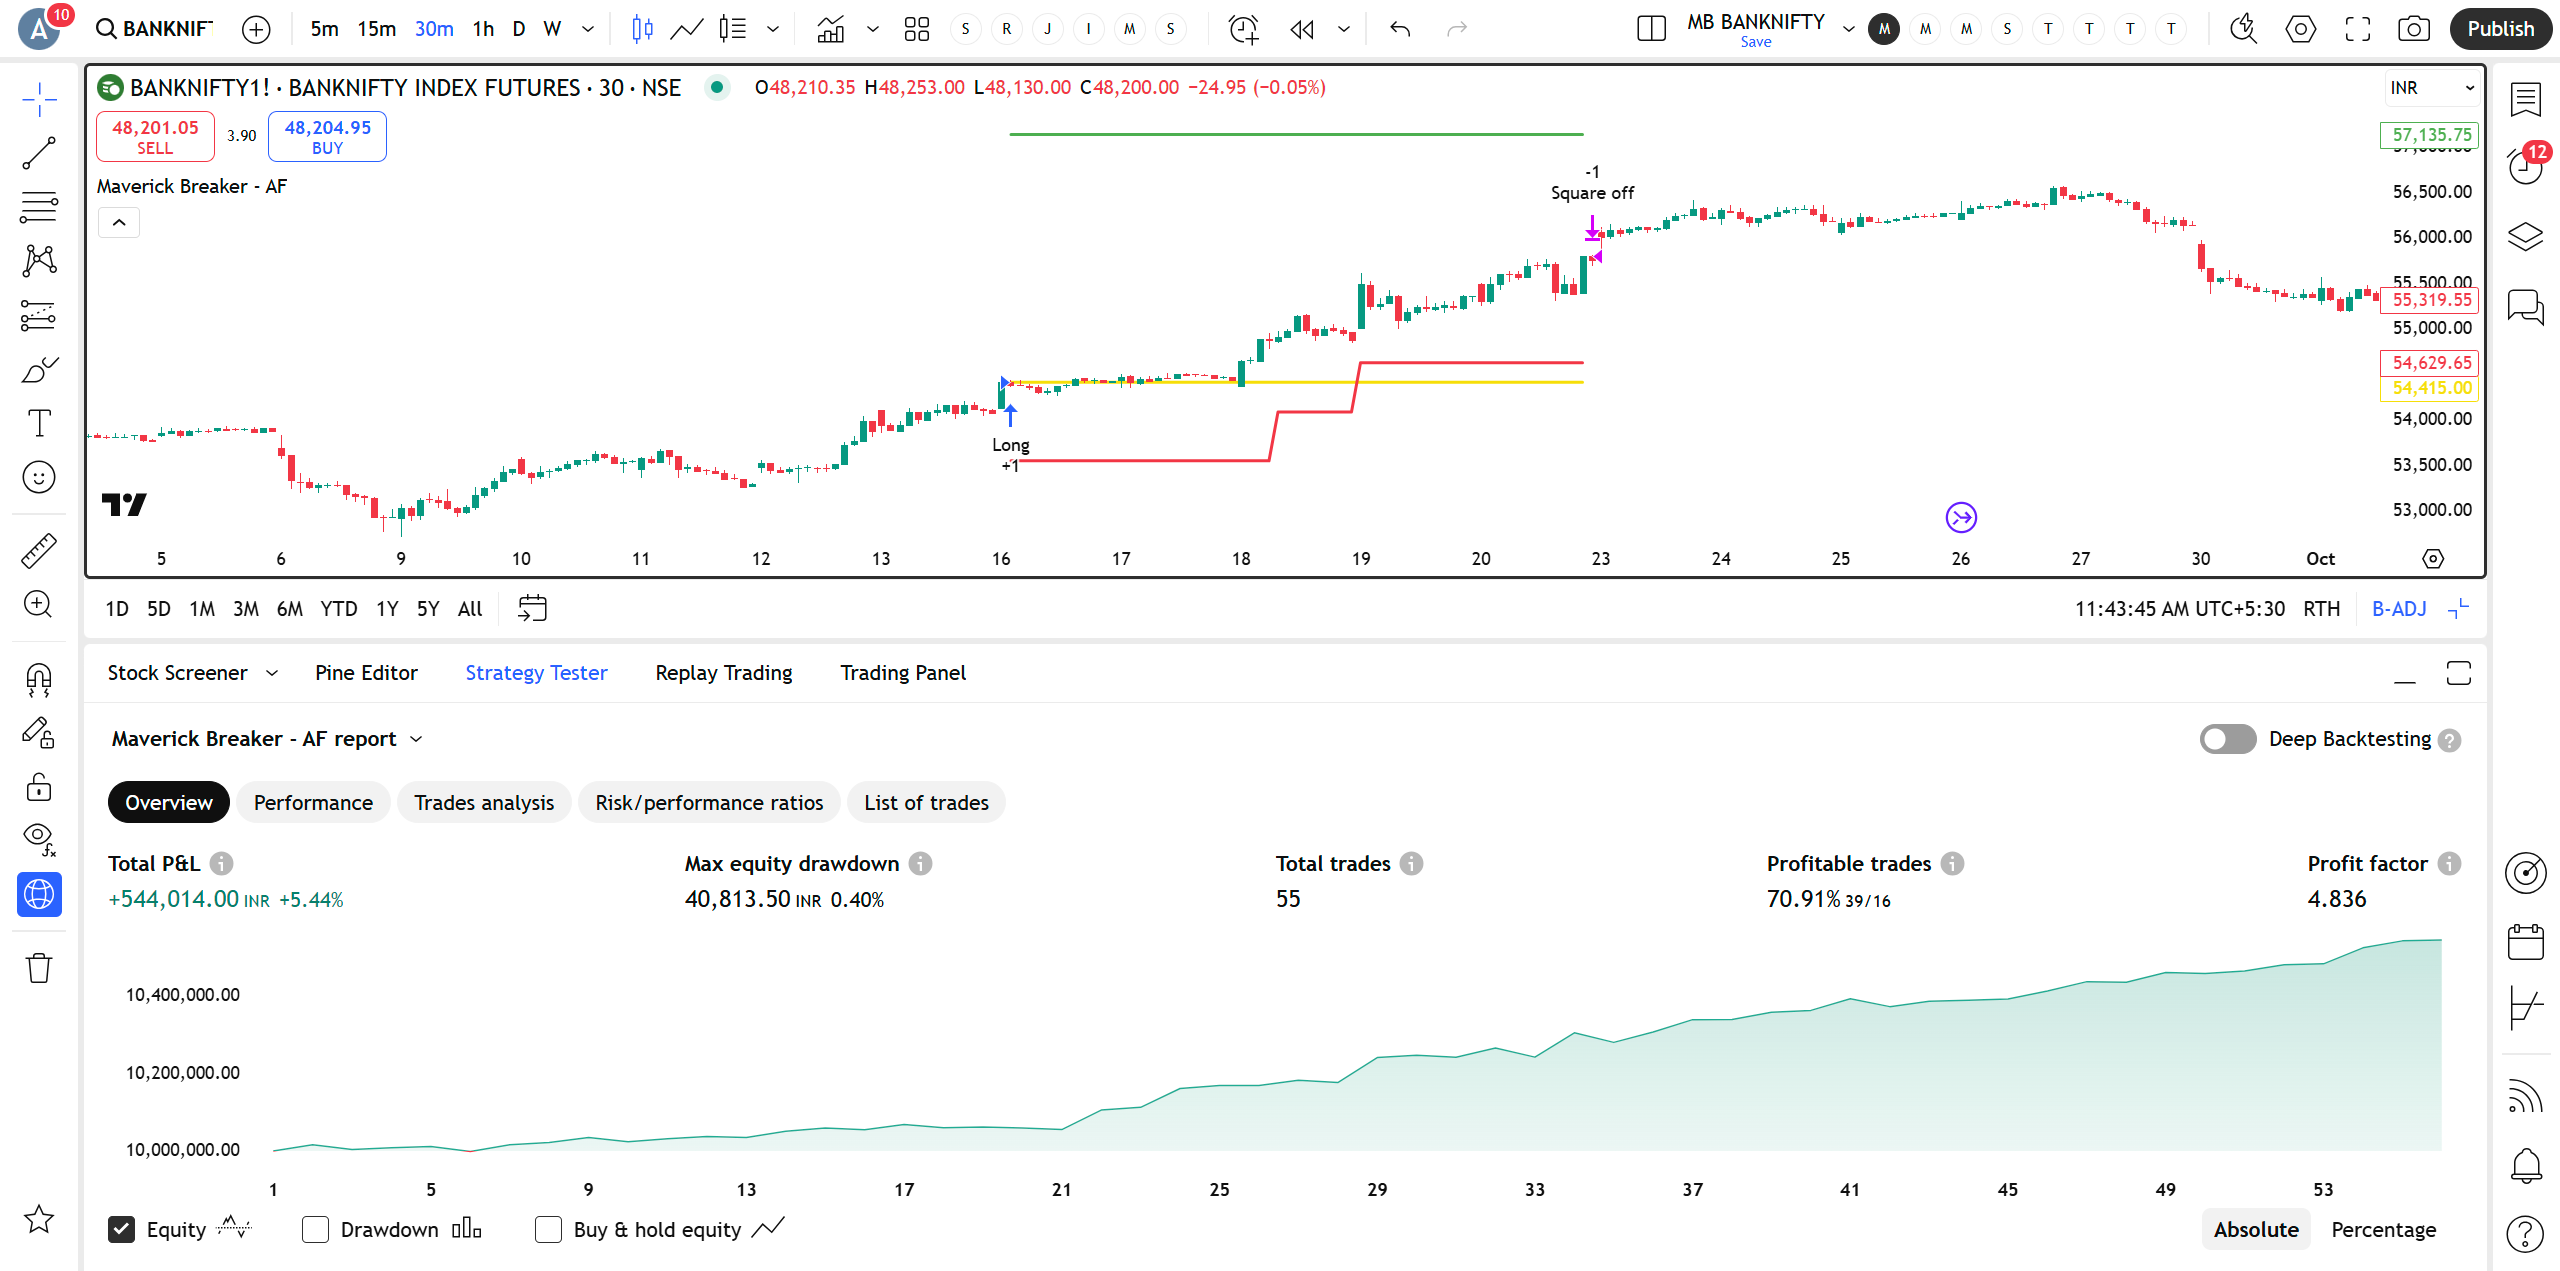Expand the chart style dropdown arrow

pos(772,29)
